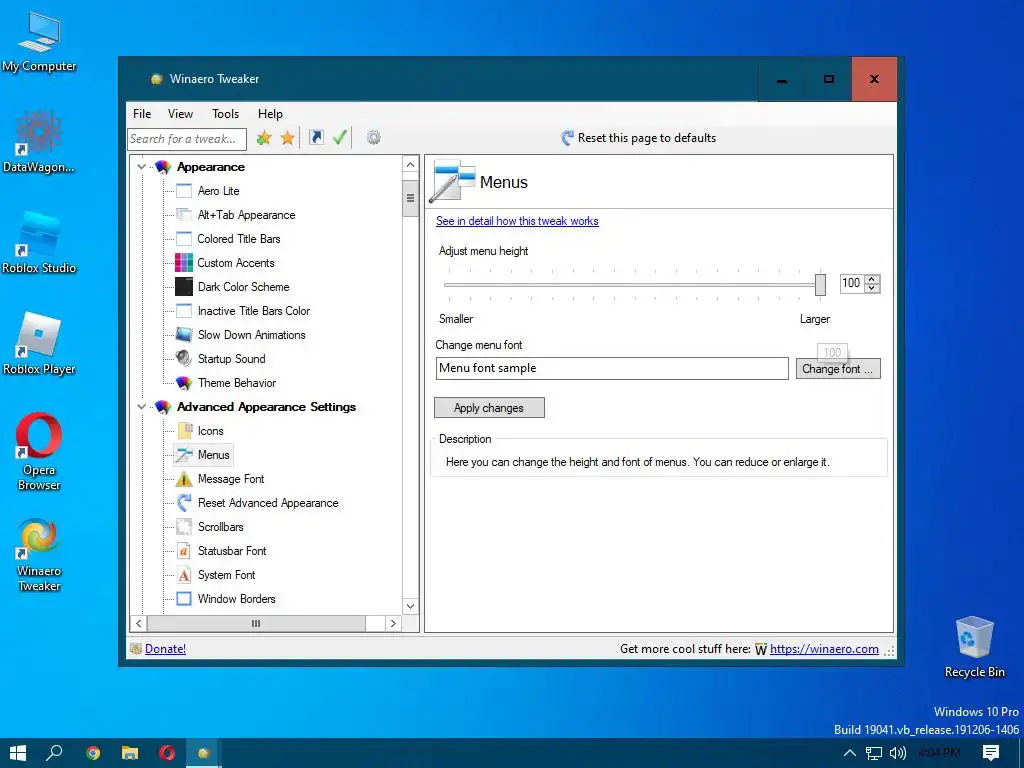This screenshot has height=768, width=1024.
Task: Click the Window Borders icon
Action: [x=184, y=599]
